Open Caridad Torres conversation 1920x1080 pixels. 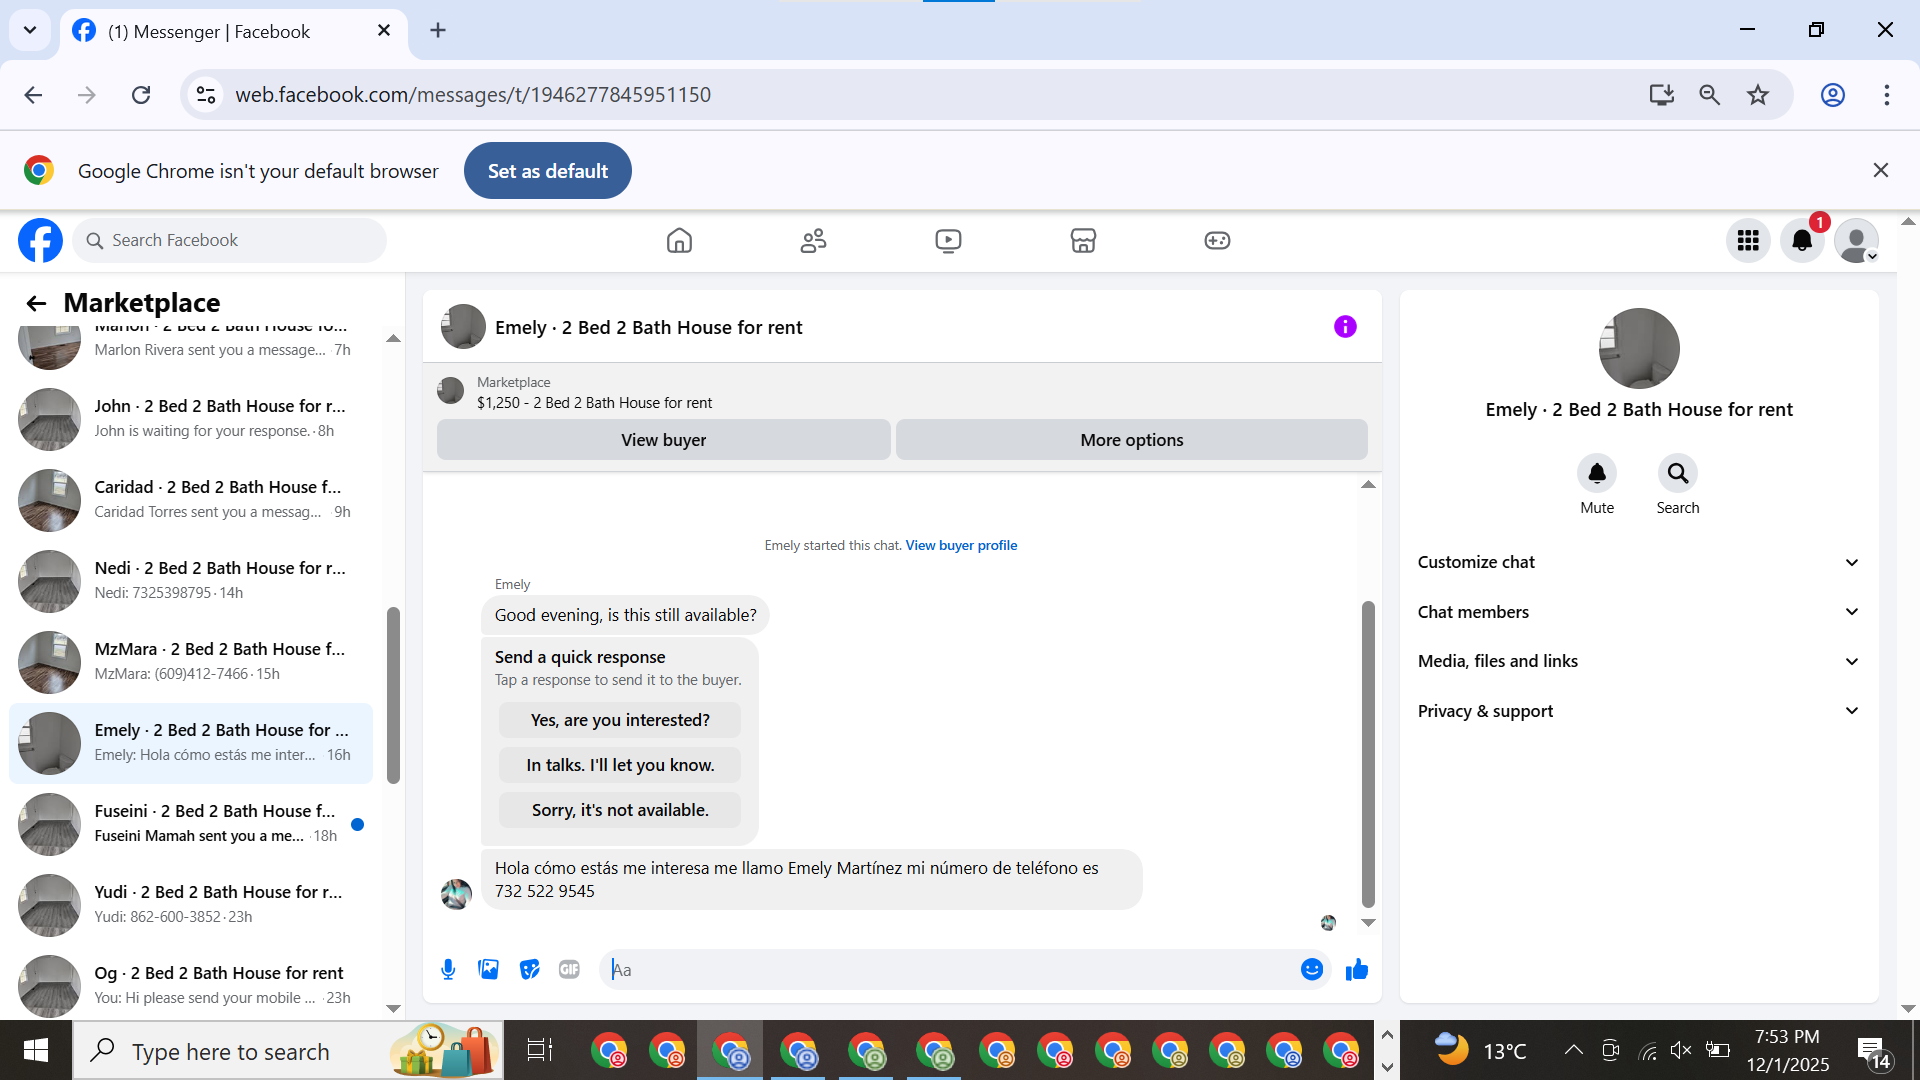(x=190, y=499)
